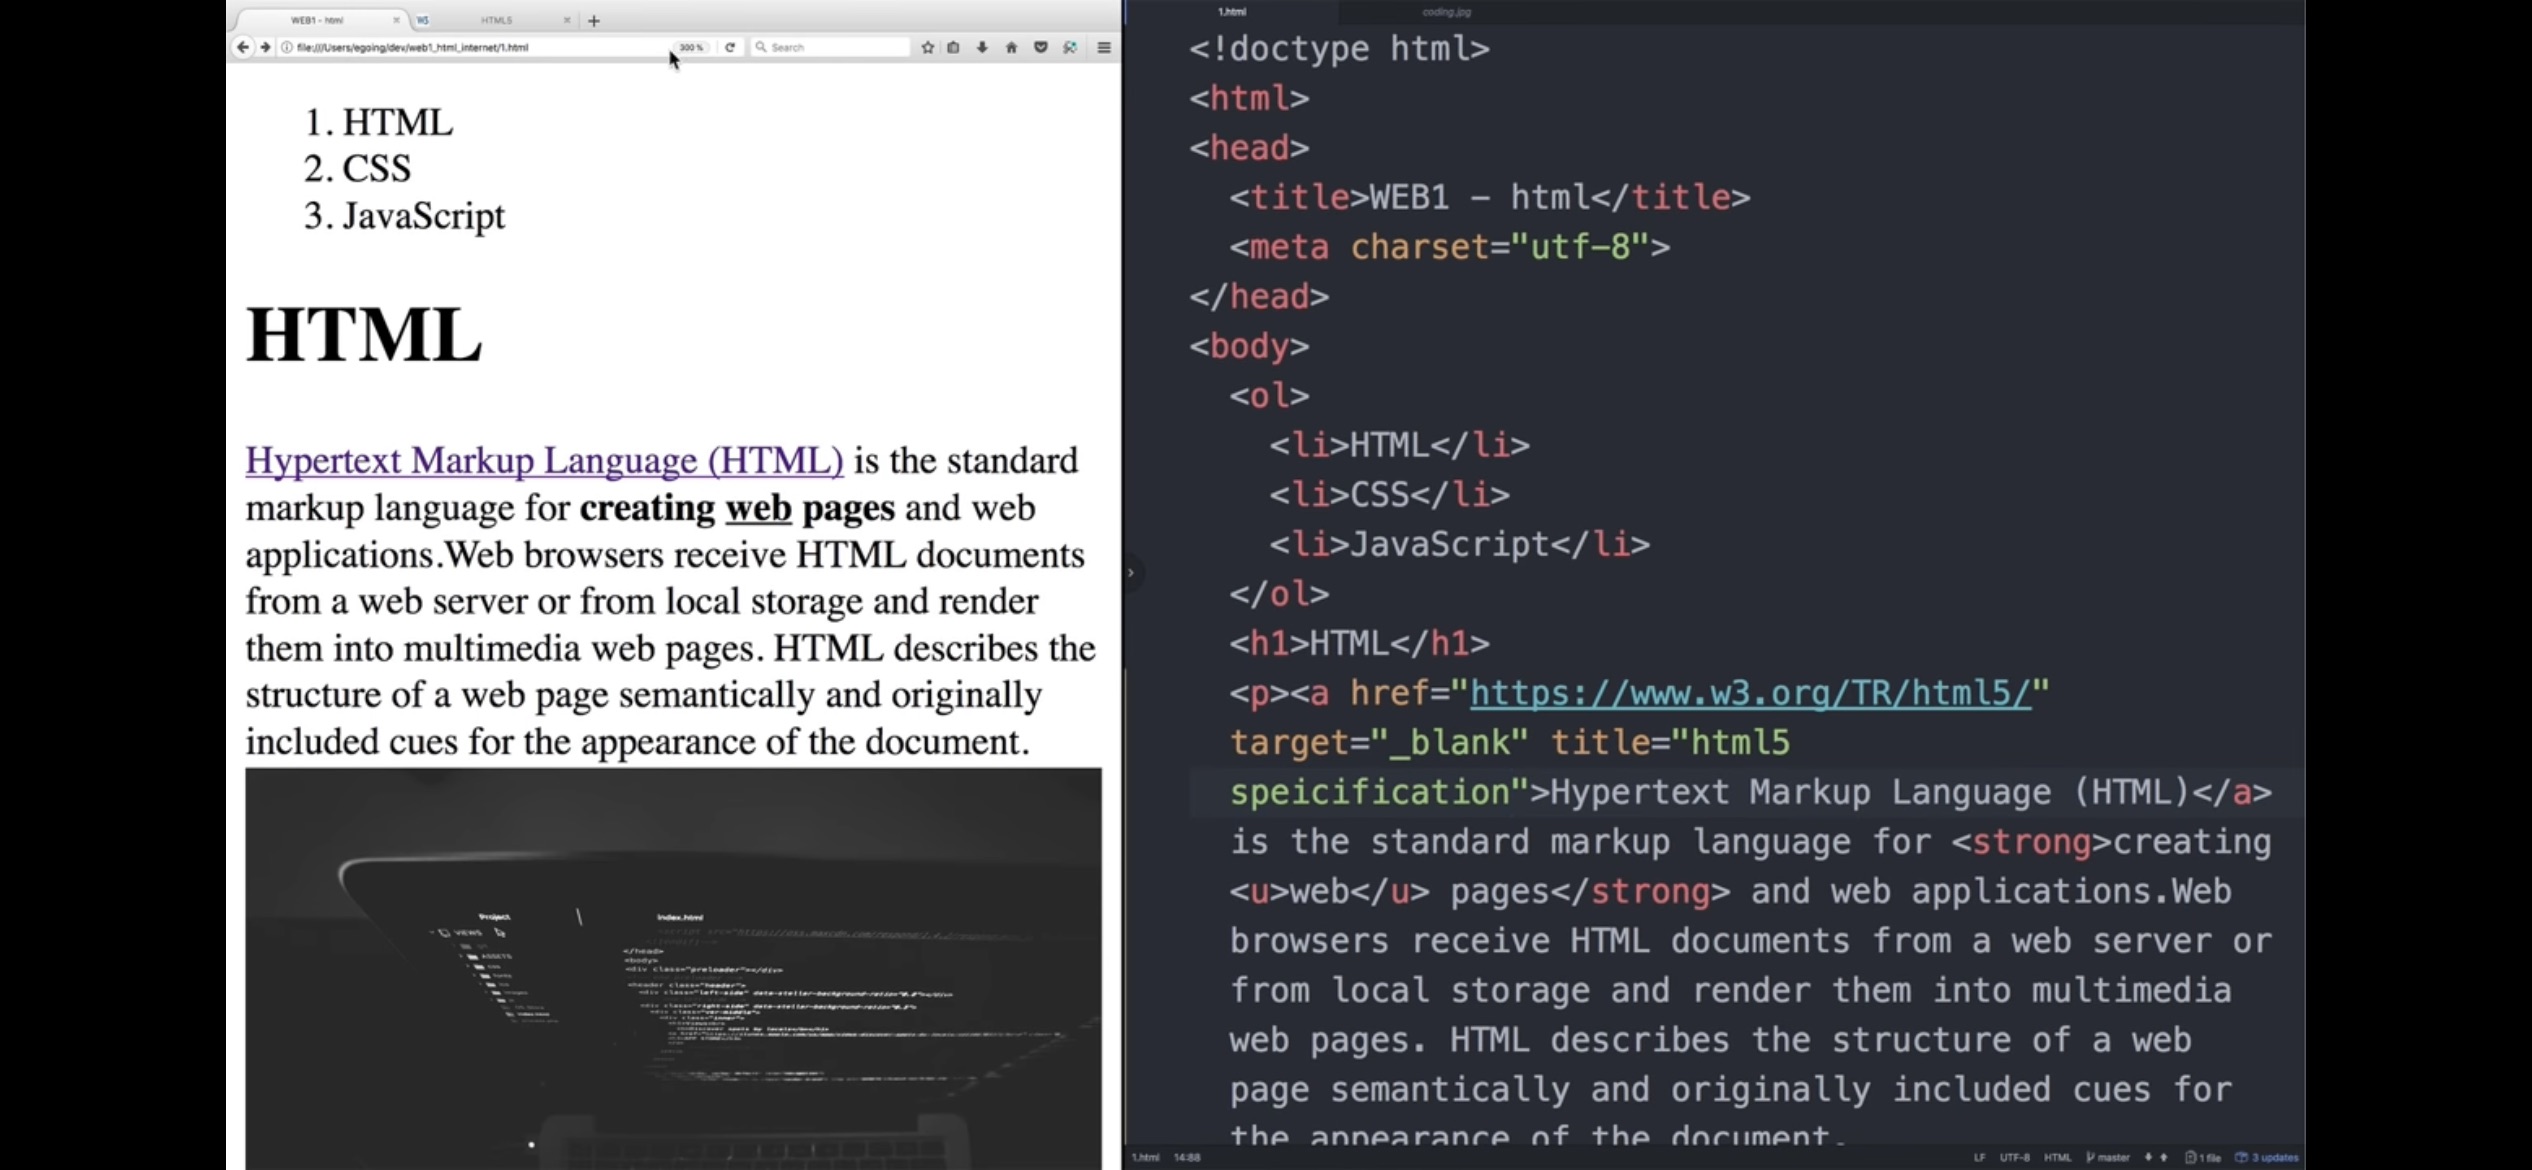The image size is (2532, 1170).
Task: Click git pull down arrow in status bar
Action: coord(2148,1157)
